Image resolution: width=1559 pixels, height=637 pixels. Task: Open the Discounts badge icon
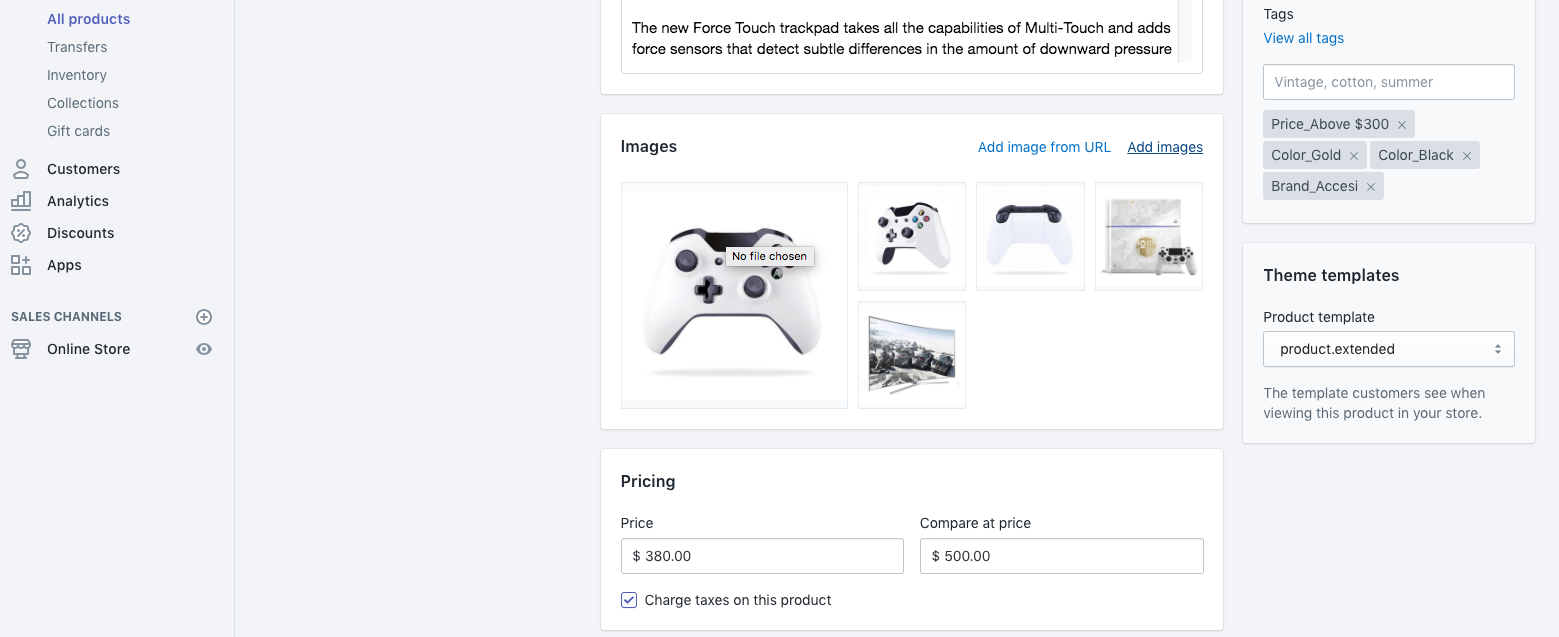[x=20, y=233]
